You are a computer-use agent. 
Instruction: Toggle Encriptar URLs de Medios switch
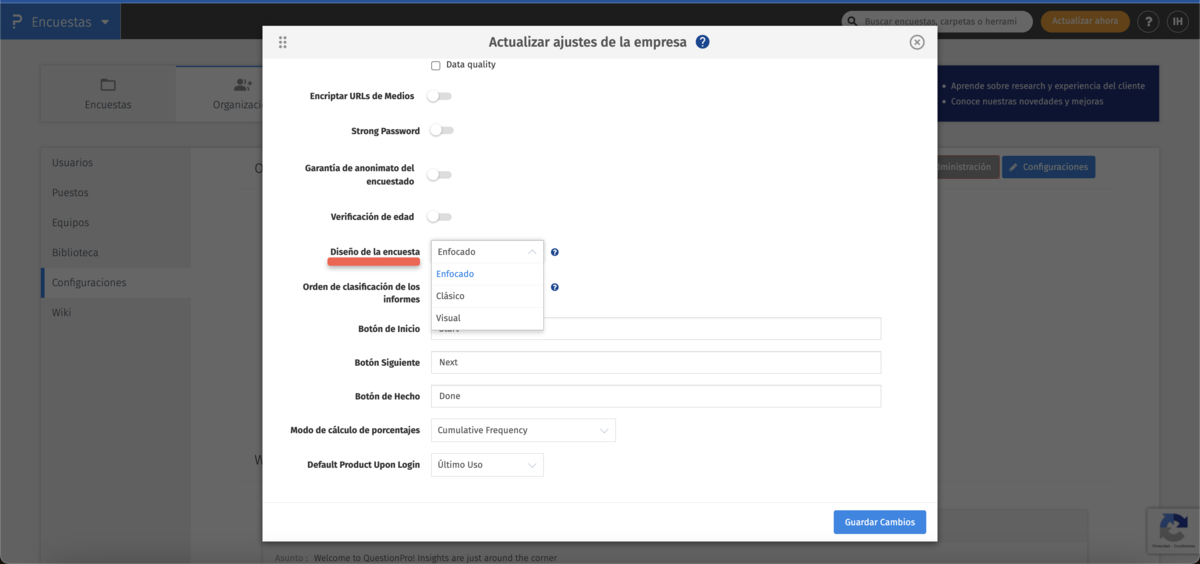pos(440,96)
